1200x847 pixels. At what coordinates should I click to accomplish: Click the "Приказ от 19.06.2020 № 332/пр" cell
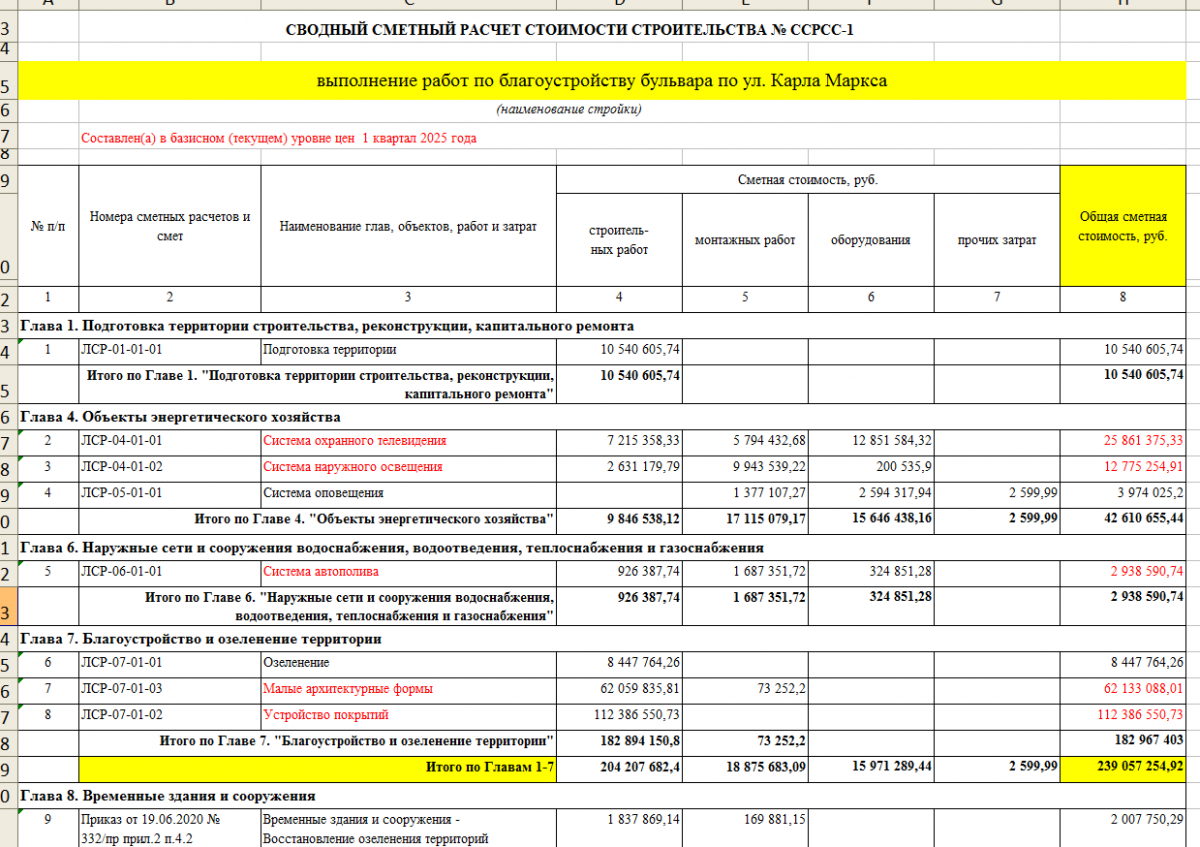coord(168,829)
